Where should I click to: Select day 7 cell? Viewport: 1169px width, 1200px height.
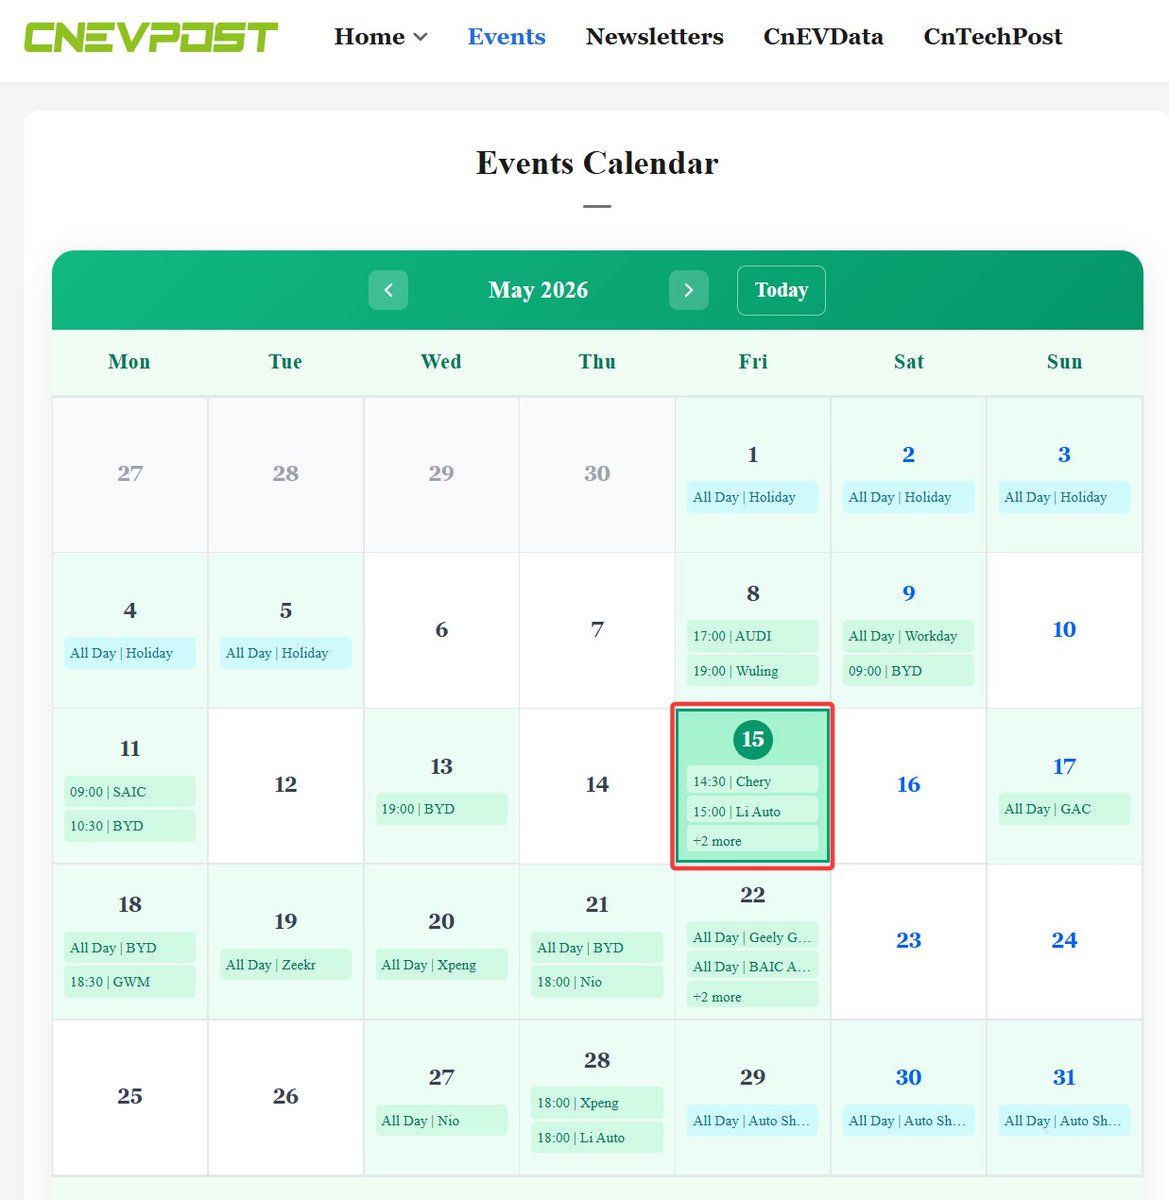pos(597,630)
